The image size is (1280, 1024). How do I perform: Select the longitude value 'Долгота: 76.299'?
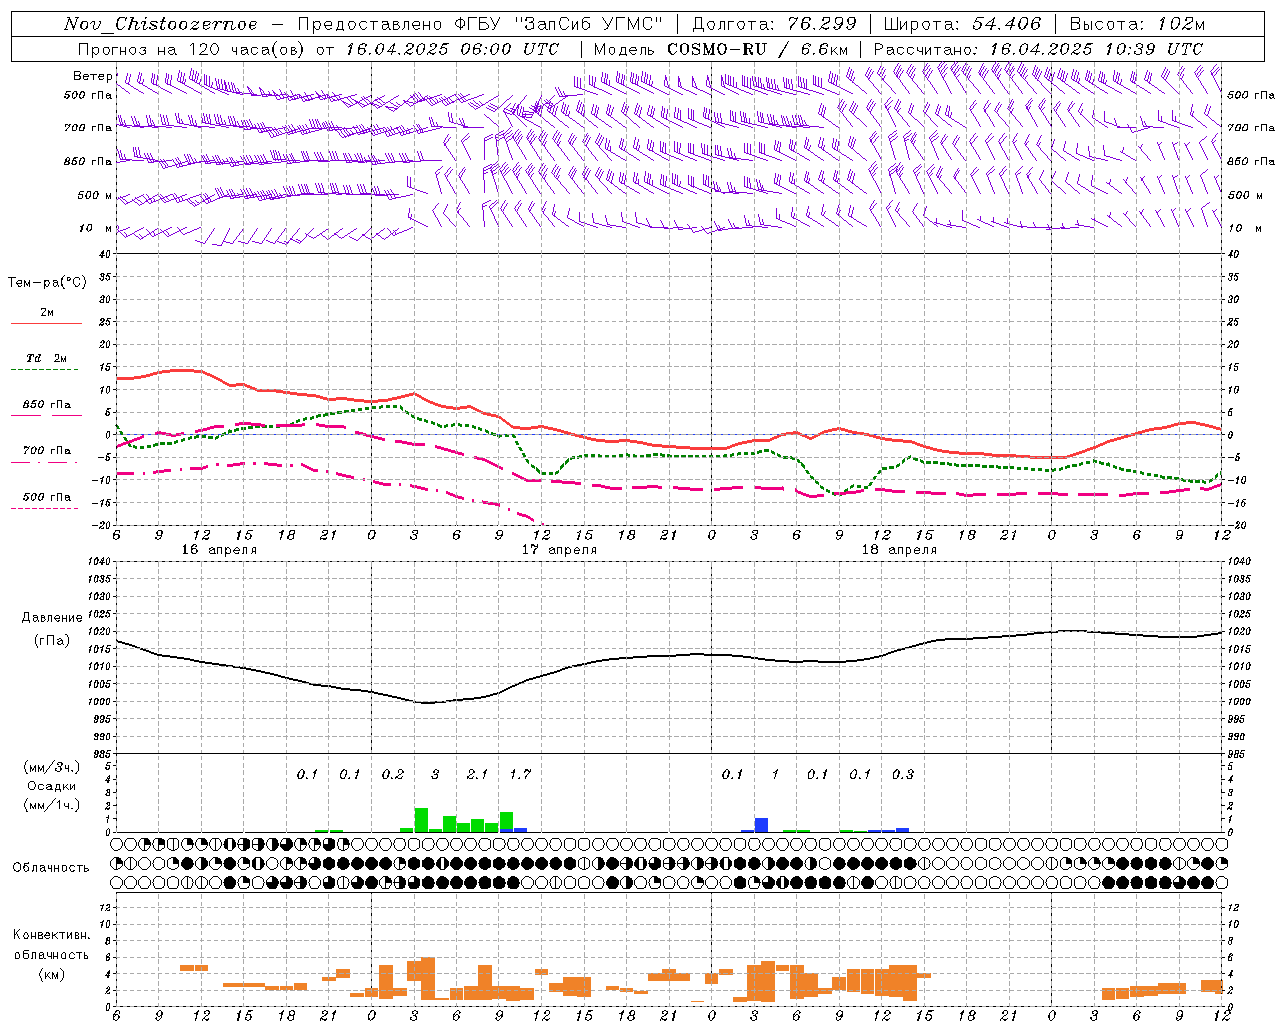pyautogui.click(x=774, y=24)
